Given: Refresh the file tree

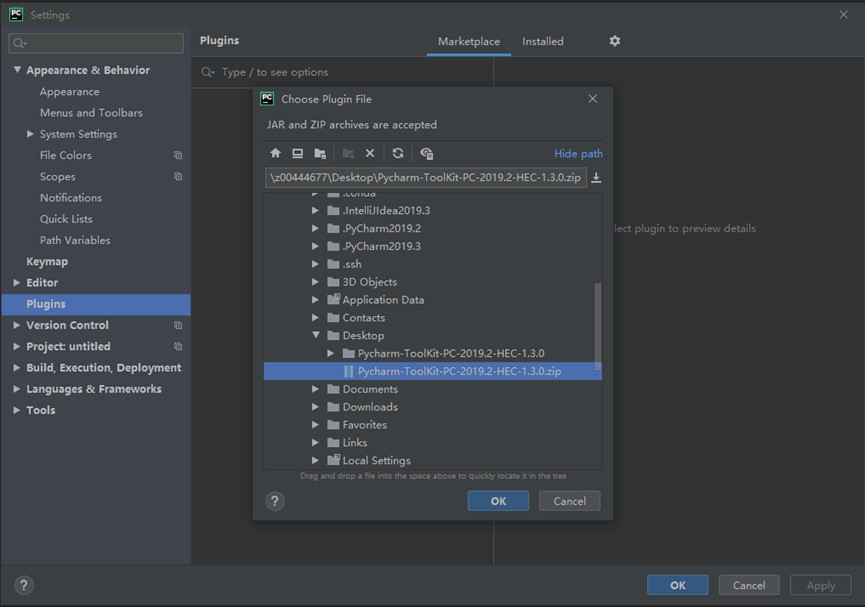Looking at the screenshot, I should (398, 153).
